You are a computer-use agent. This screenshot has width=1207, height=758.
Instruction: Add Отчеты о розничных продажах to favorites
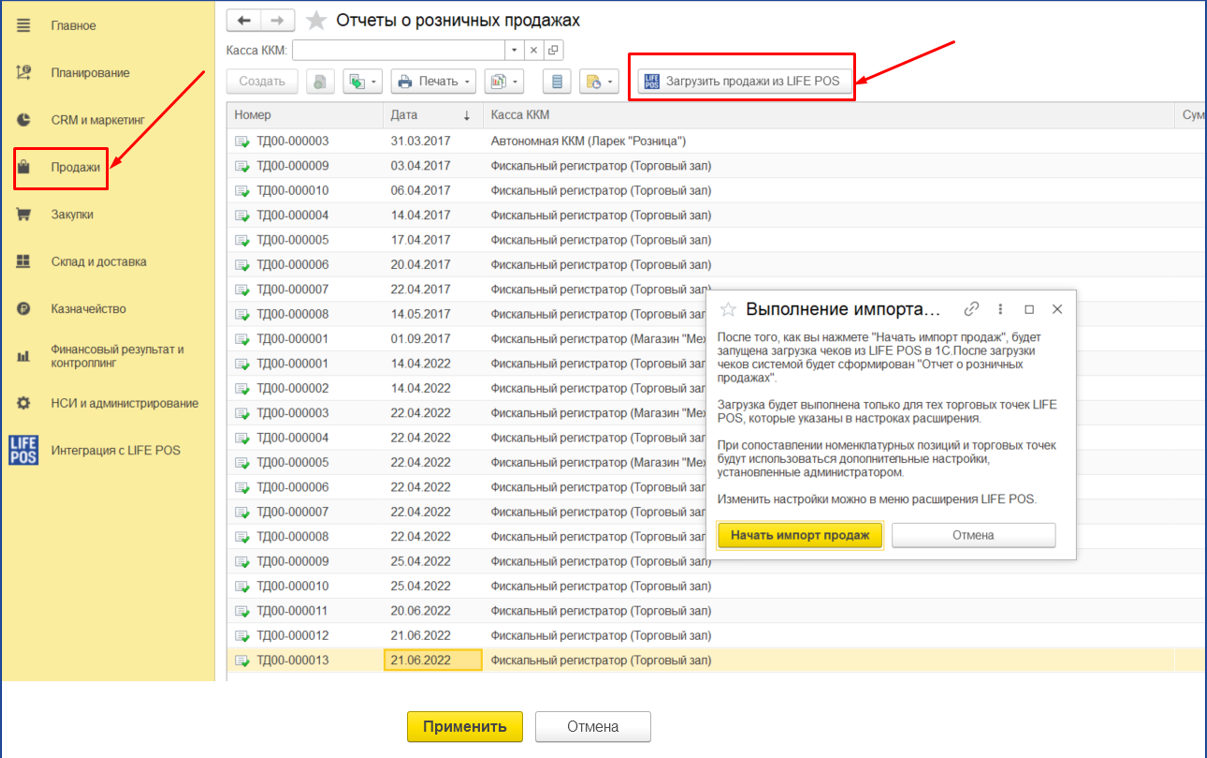pos(315,20)
